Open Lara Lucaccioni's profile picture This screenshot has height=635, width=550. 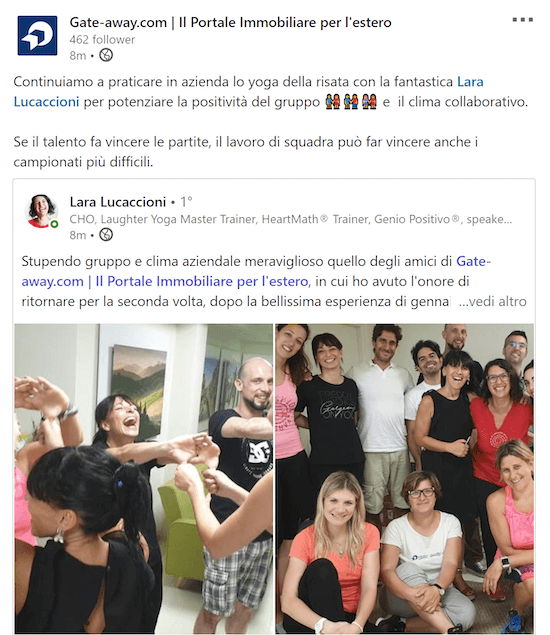click(x=41, y=211)
